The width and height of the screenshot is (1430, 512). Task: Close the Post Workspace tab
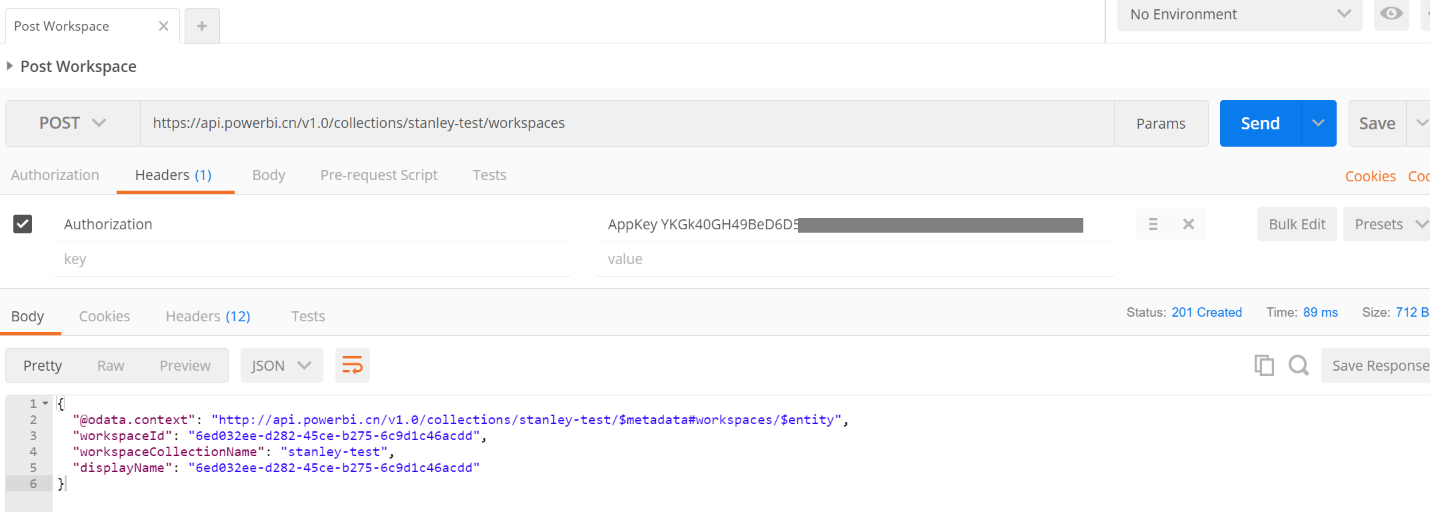pos(163,26)
